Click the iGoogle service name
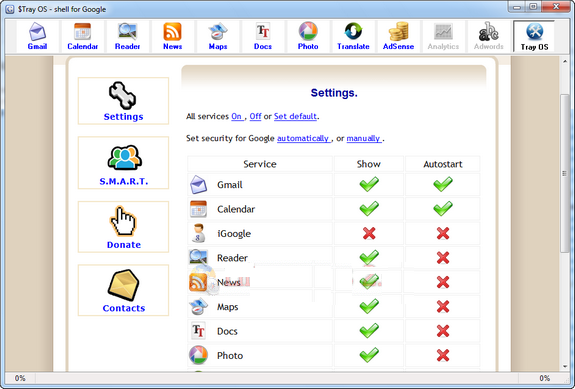Screen dimensions: 575x389 (x=234, y=234)
